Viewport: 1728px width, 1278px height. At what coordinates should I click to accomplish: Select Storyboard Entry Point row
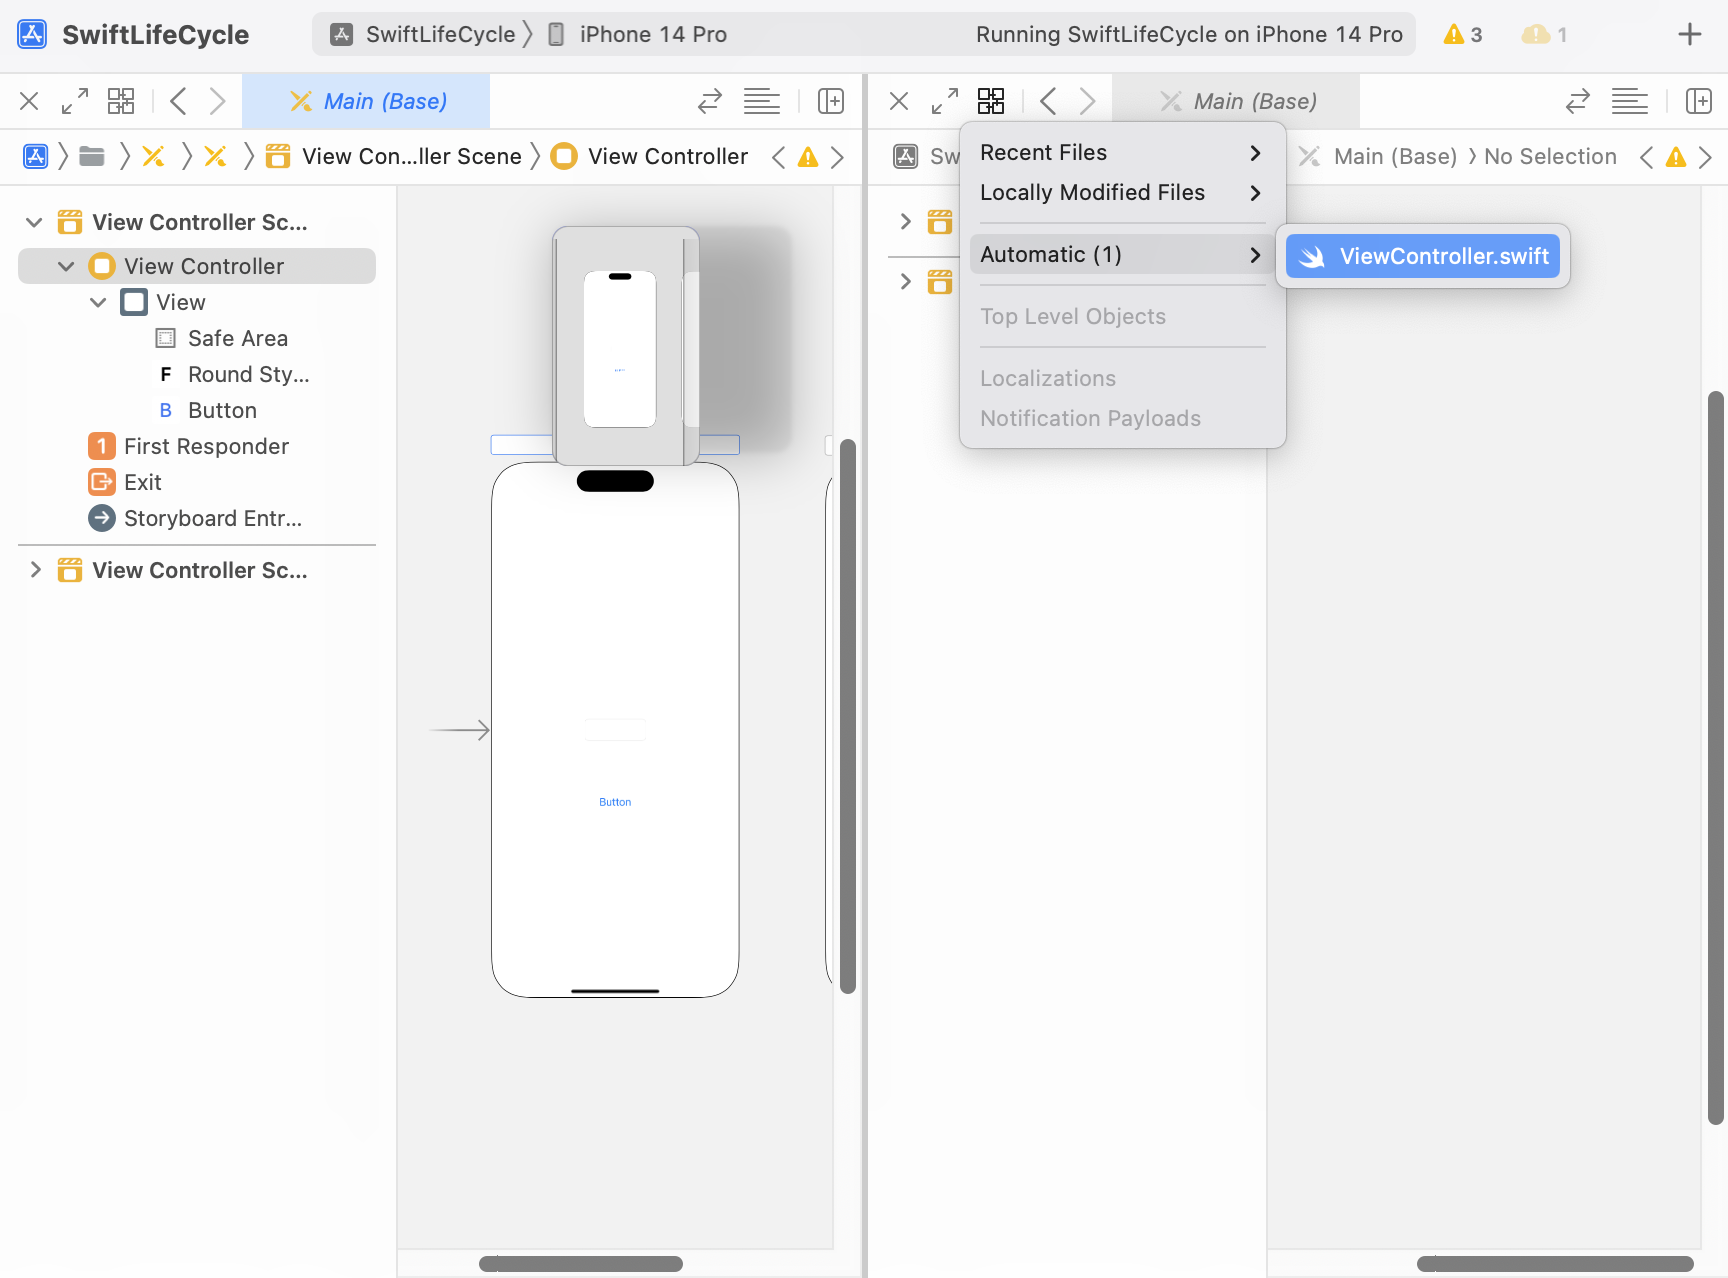click(x=197, y=518)
